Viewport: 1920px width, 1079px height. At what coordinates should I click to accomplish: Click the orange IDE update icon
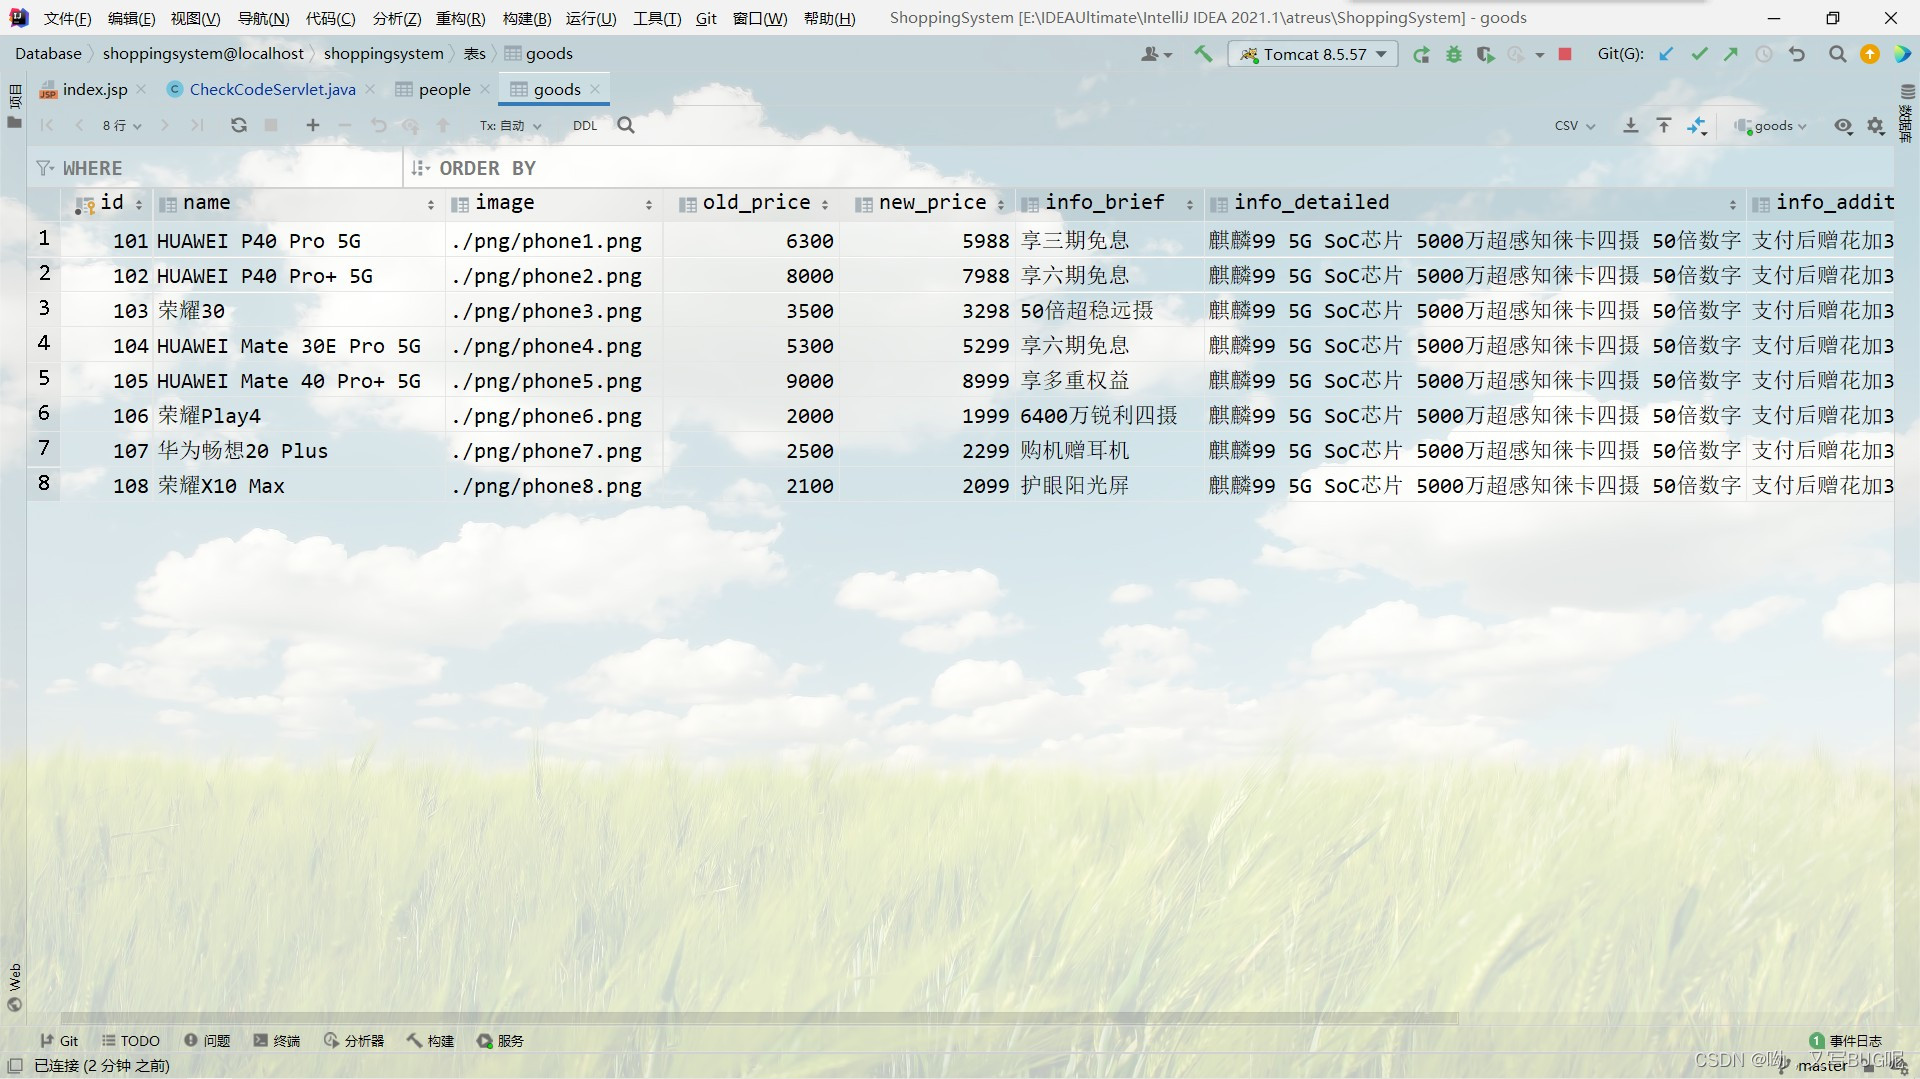point(1869,54)
